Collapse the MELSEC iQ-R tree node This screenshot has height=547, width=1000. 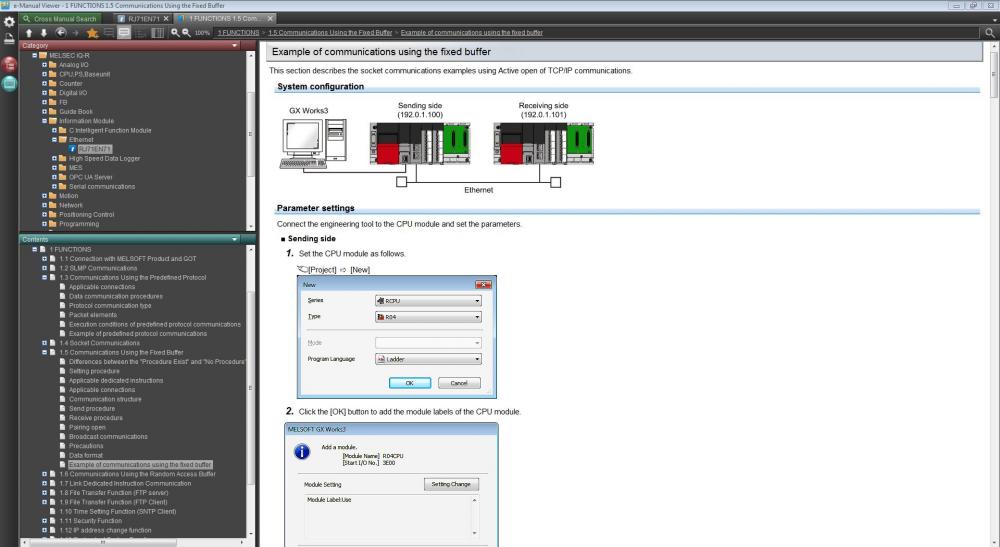coord(34,55)
